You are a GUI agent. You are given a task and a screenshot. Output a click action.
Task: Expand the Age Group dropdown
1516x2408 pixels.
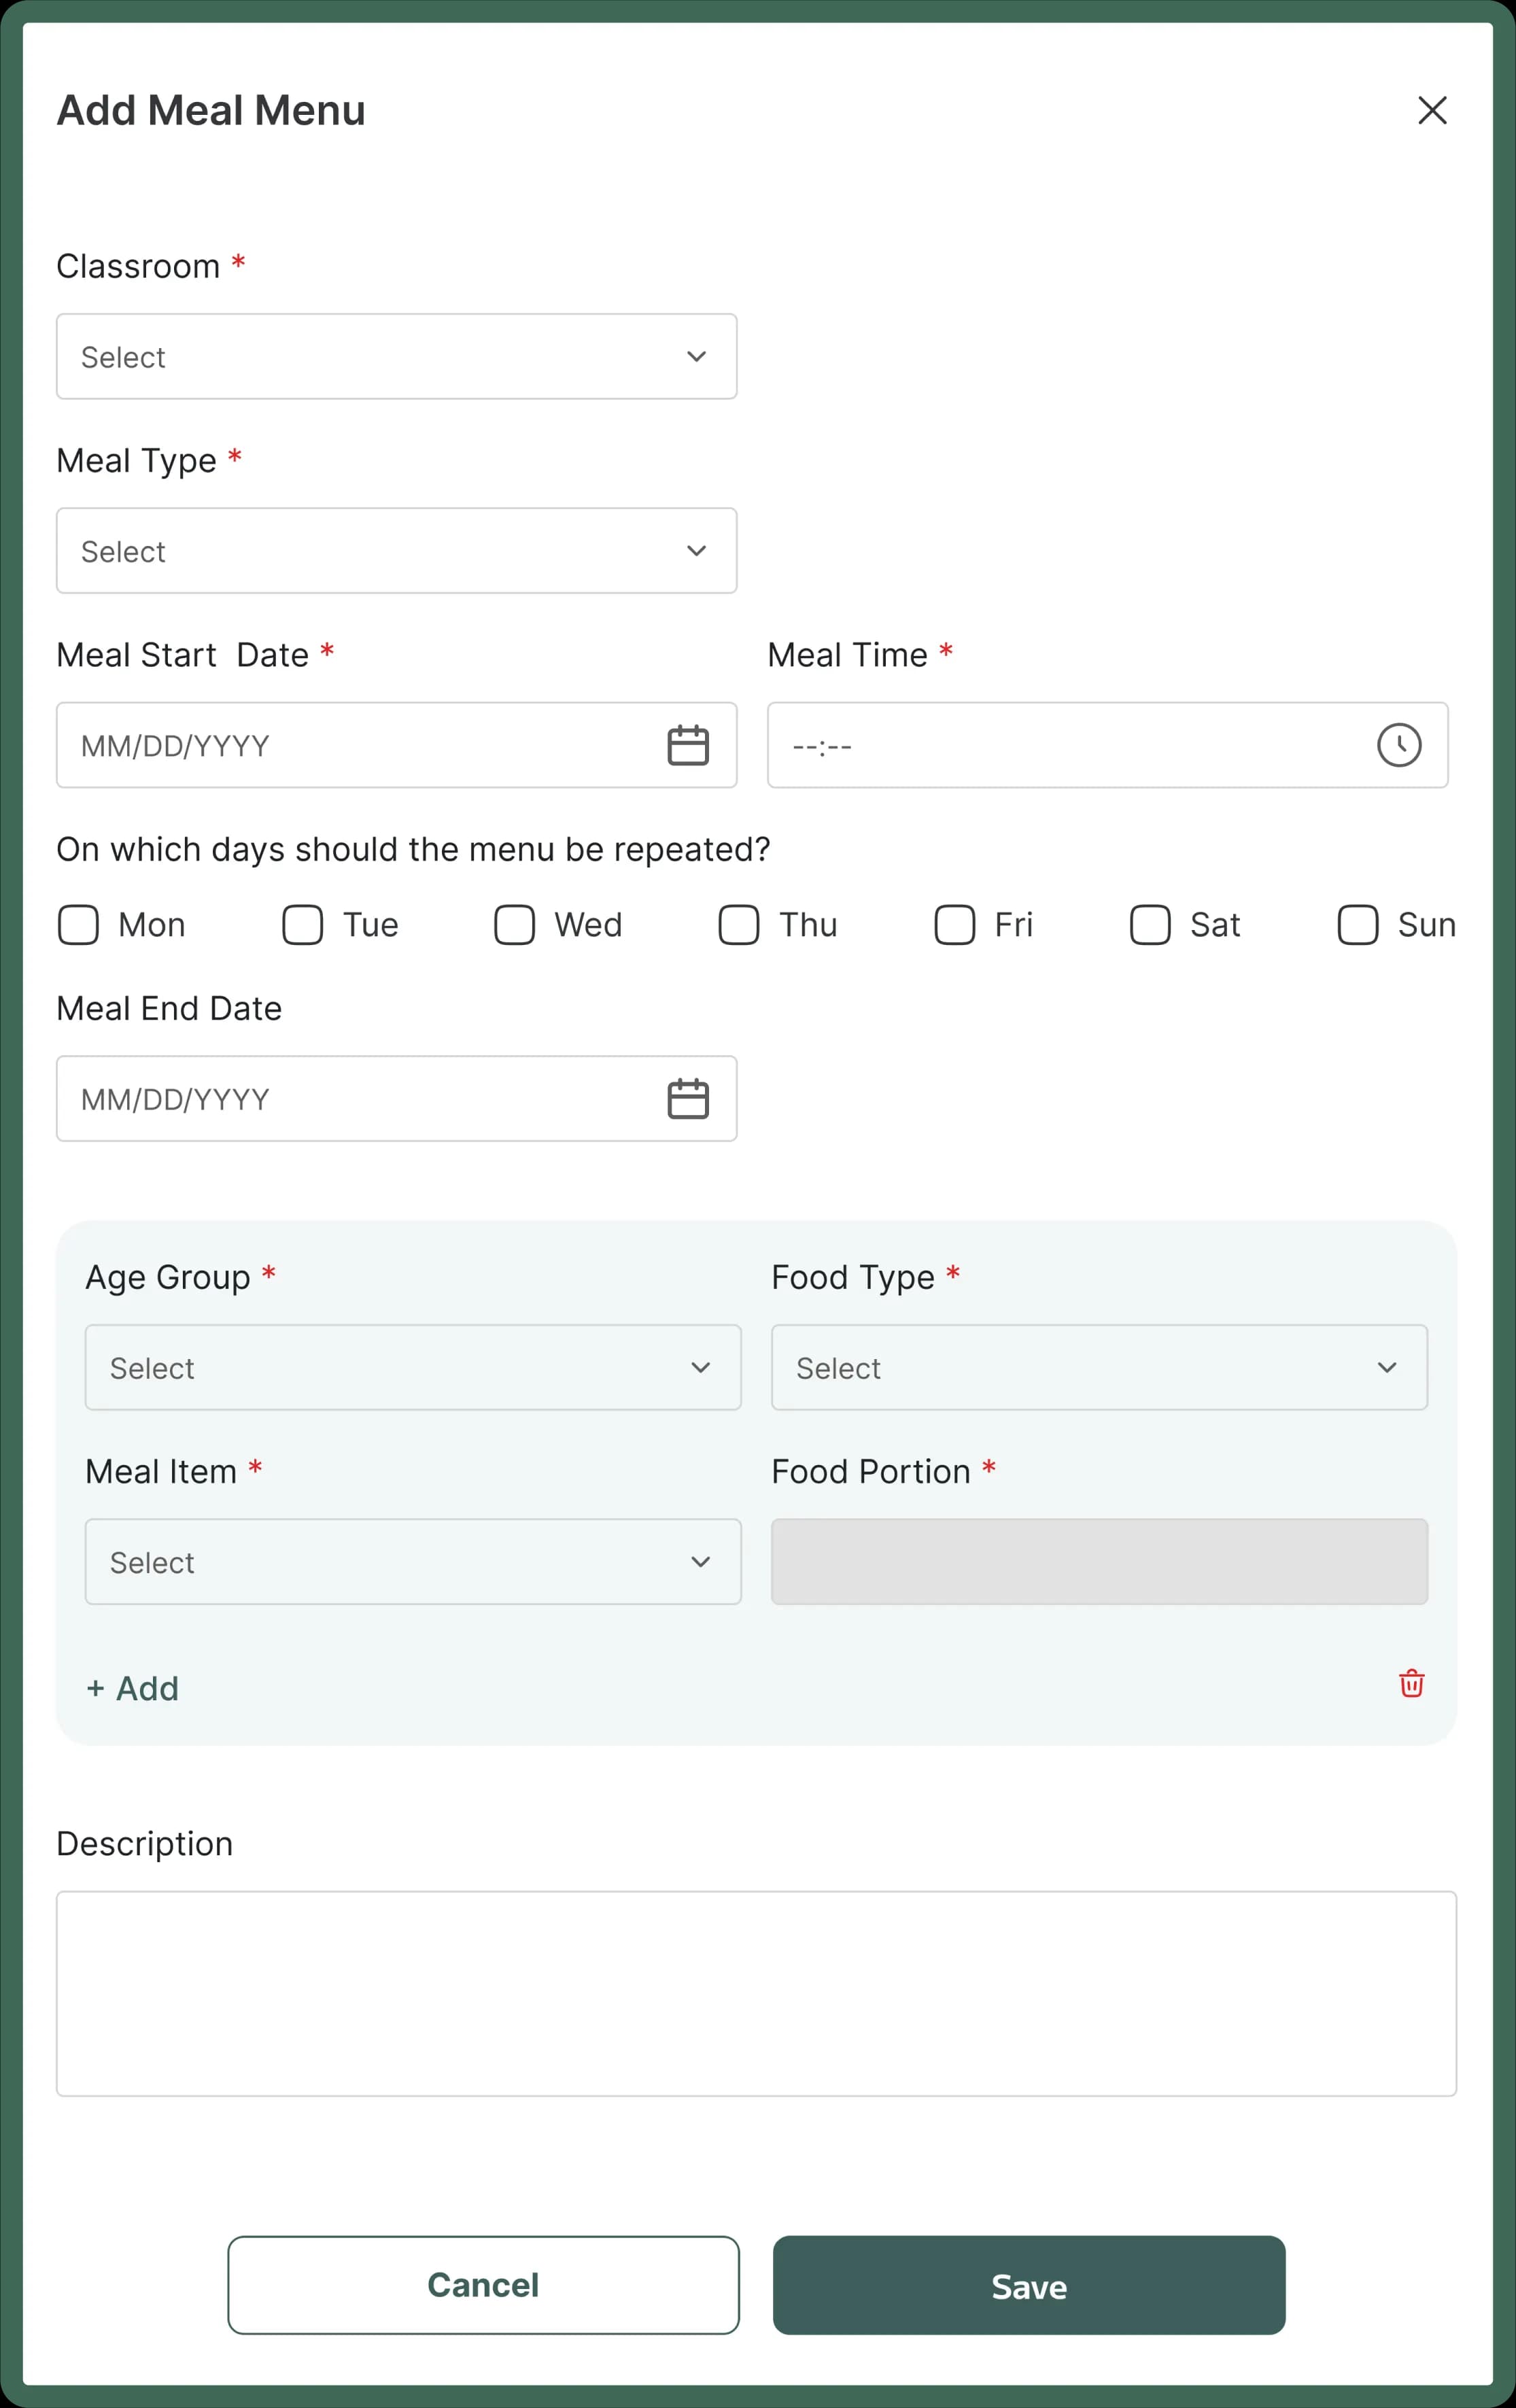coord(412,1367)
